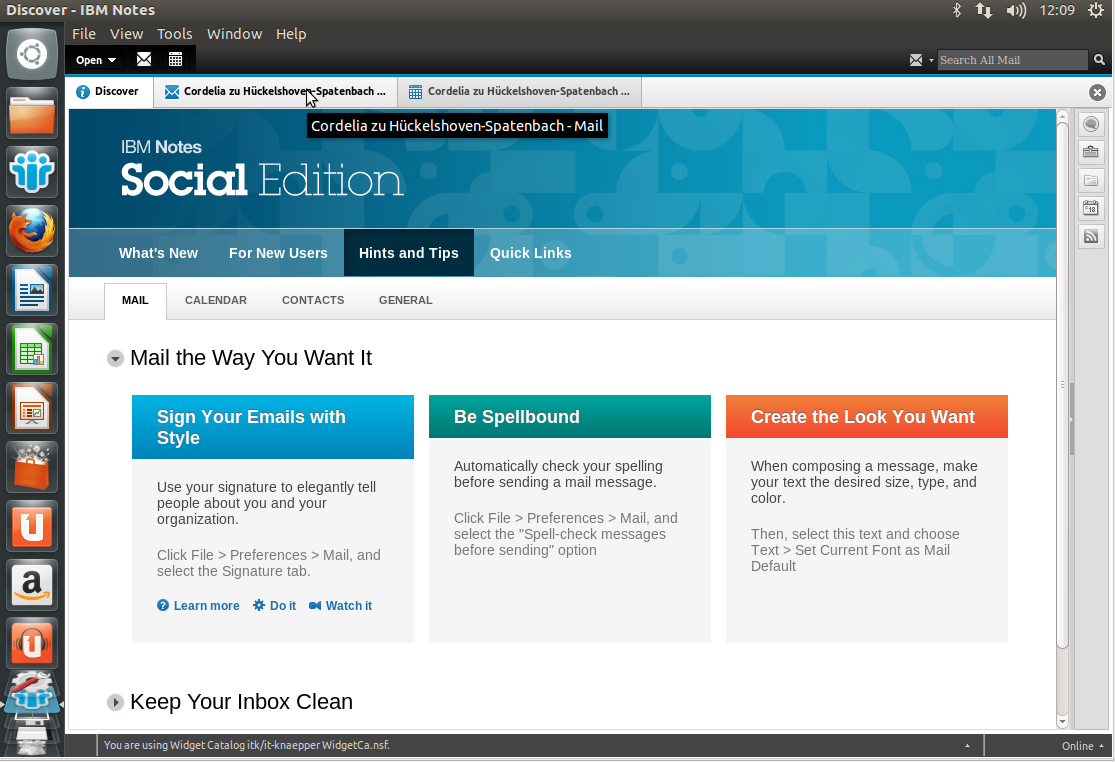Viewport: 1115px width, 762px height.
Task: Open the folder sidebar panel icon
Action: [1091, 181]
